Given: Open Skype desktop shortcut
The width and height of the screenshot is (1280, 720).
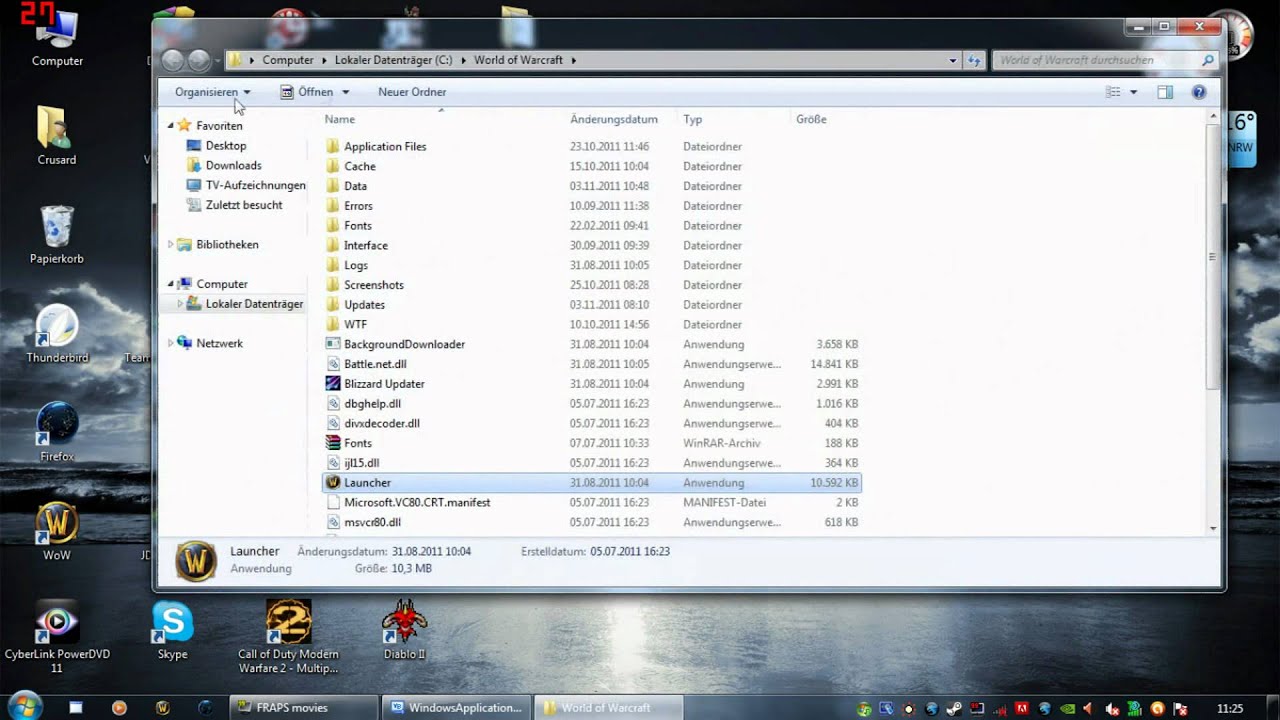Looking at the screenshot, I should 172,630.
